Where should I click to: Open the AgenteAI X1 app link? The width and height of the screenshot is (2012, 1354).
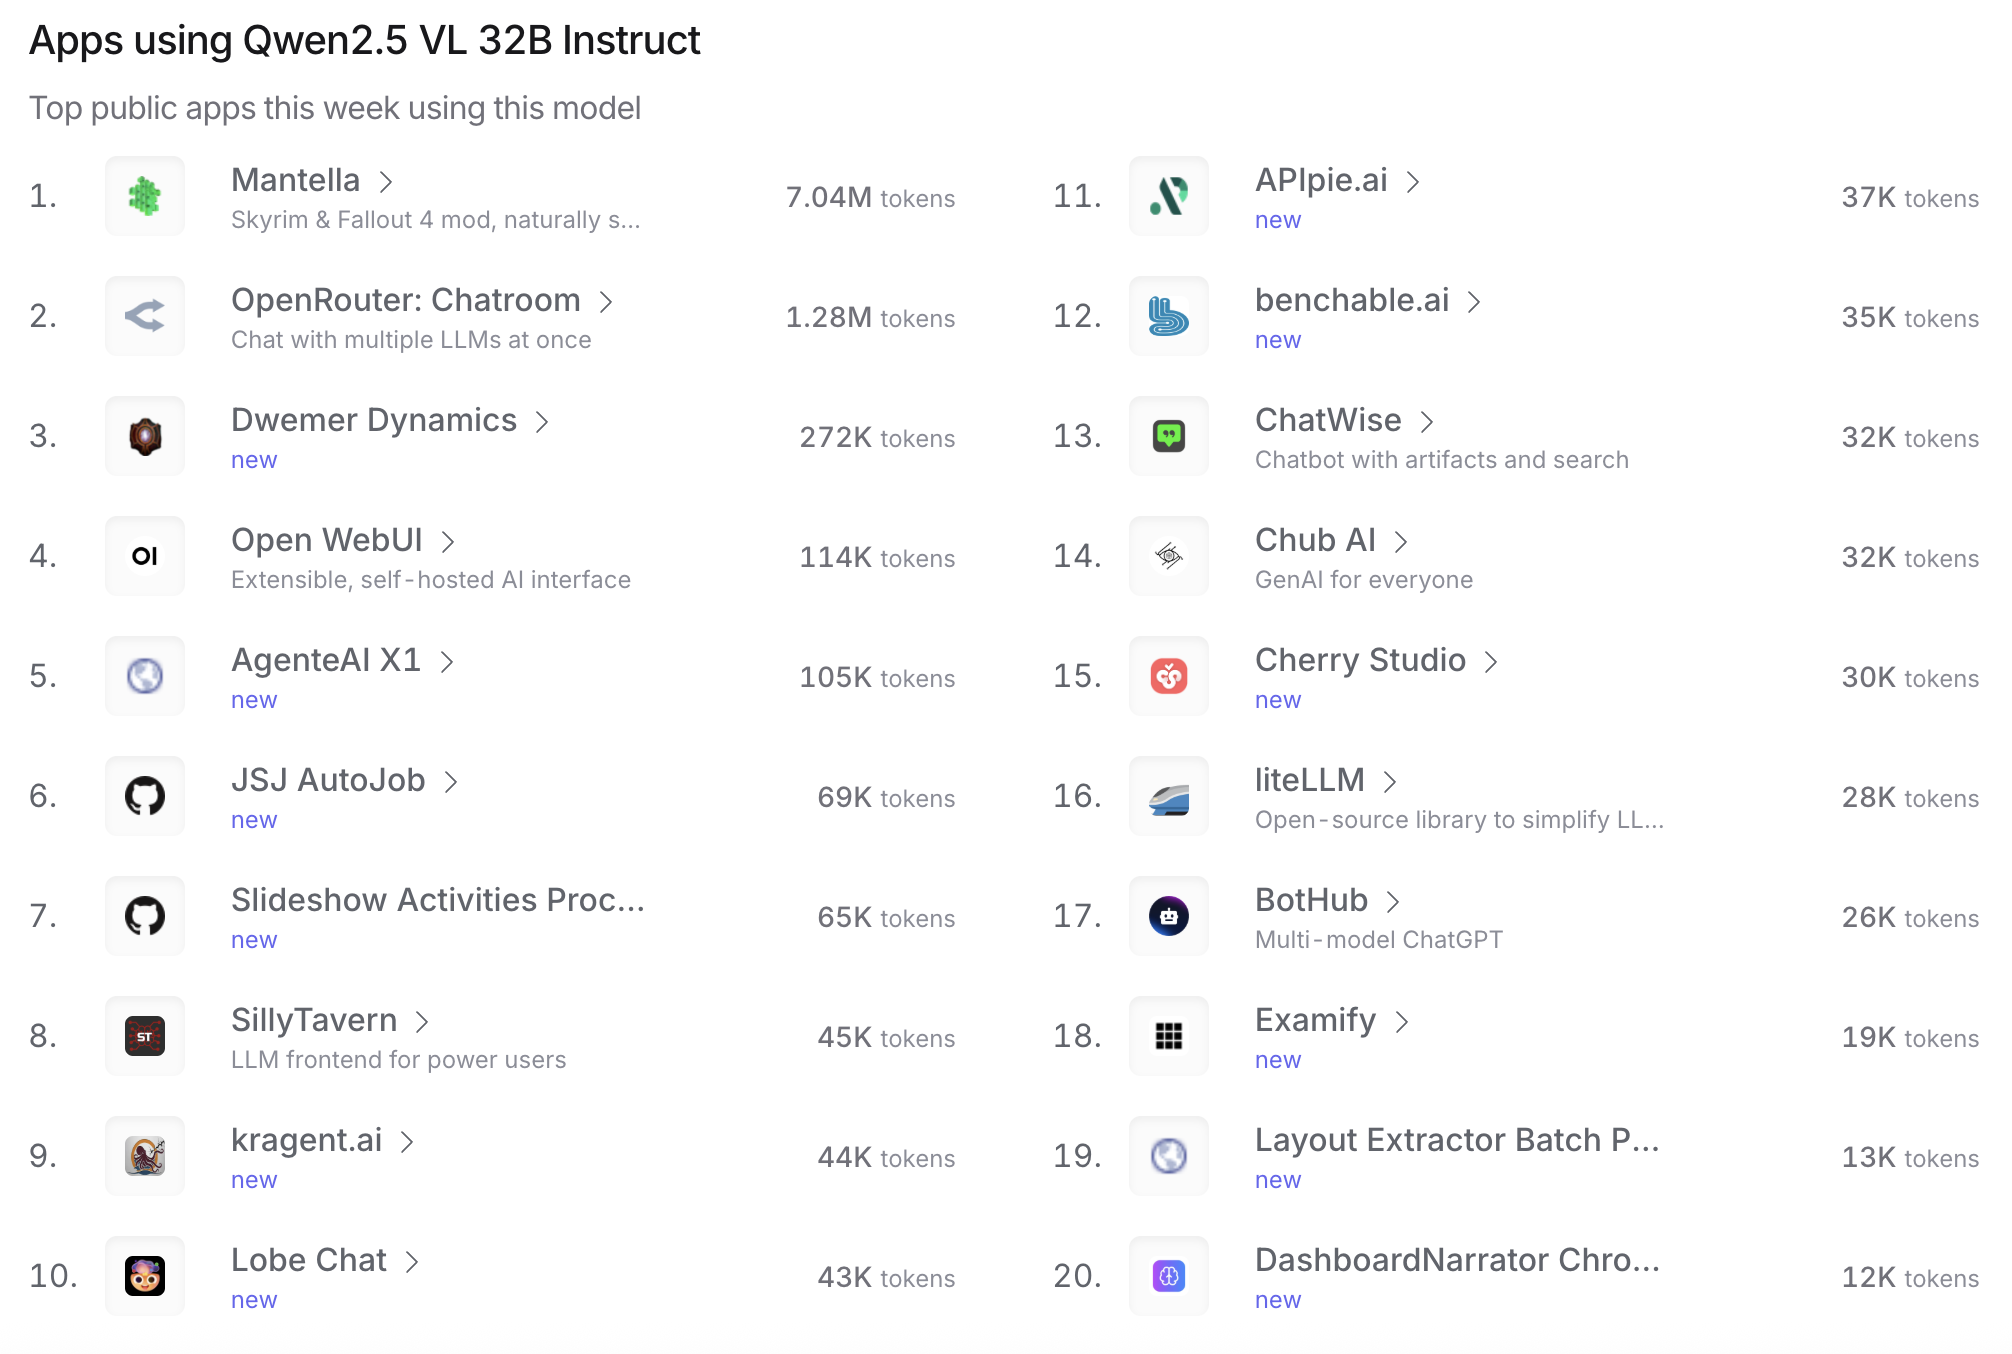[x=326, y=660]
